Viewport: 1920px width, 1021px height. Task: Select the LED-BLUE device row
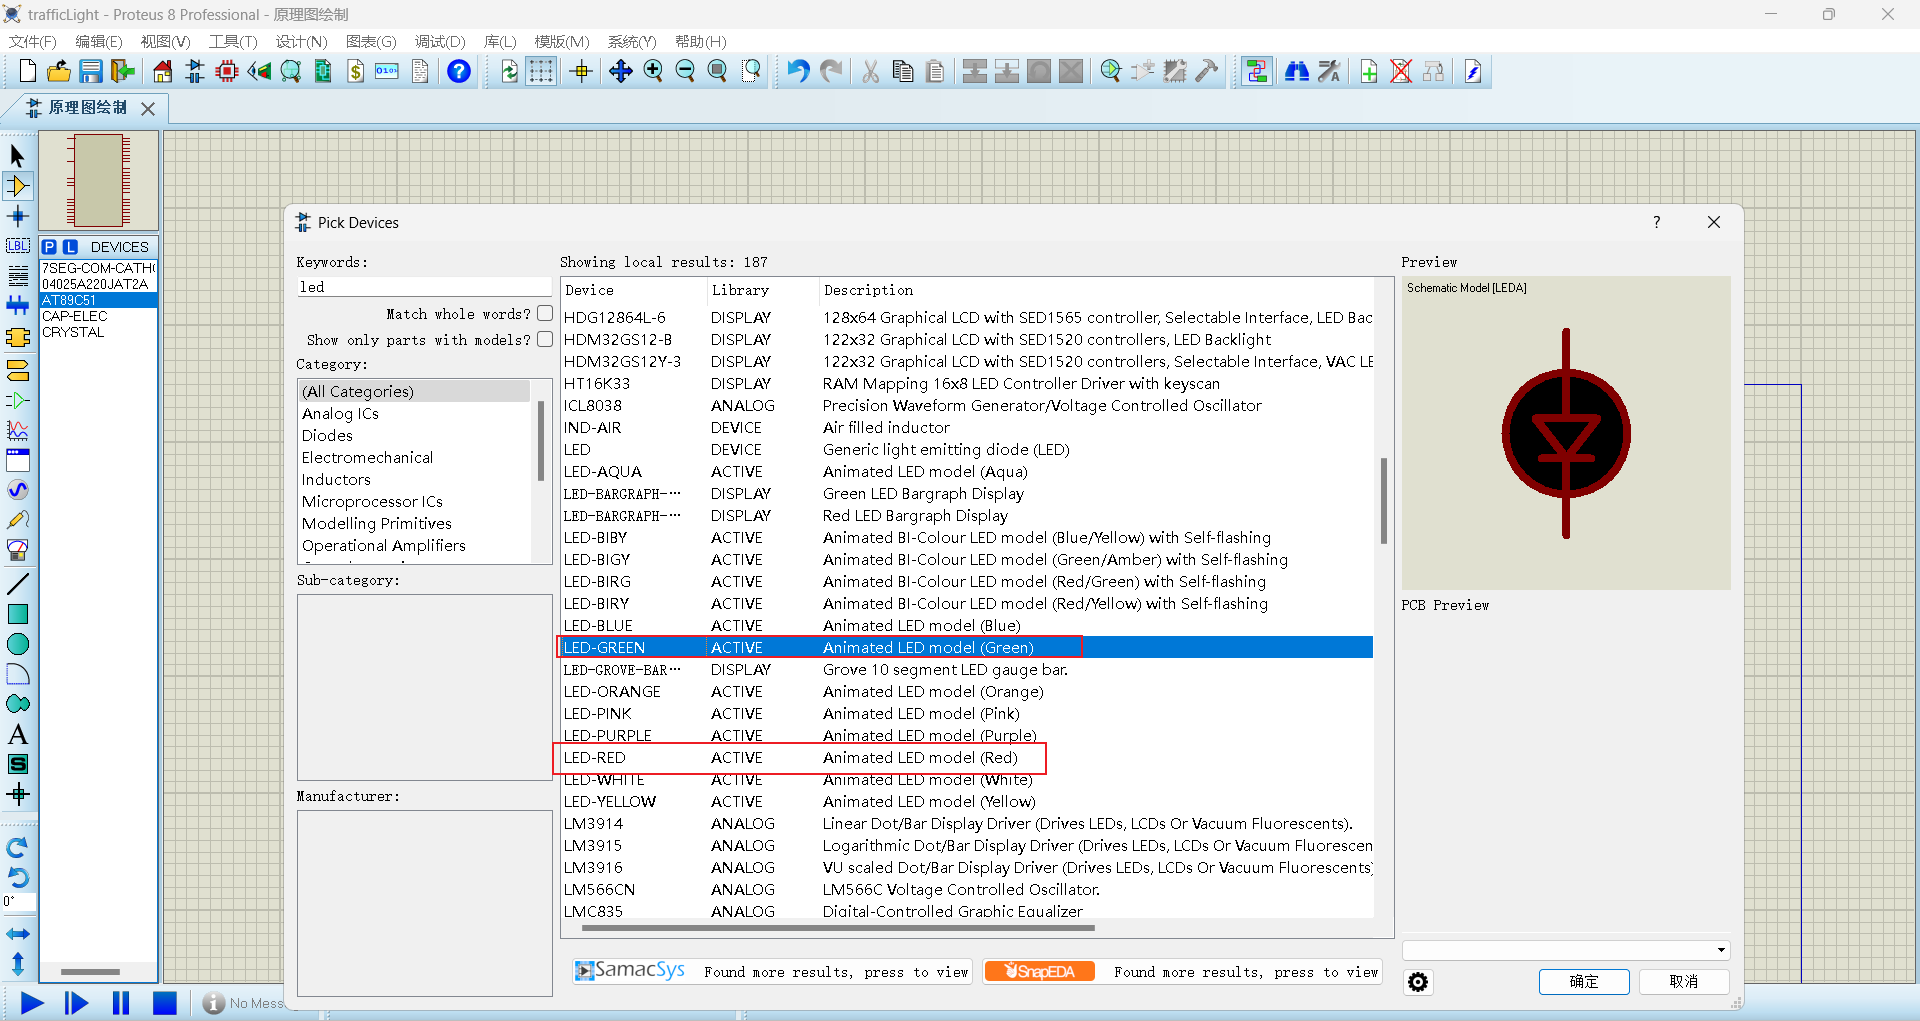[x=966, y=626]
